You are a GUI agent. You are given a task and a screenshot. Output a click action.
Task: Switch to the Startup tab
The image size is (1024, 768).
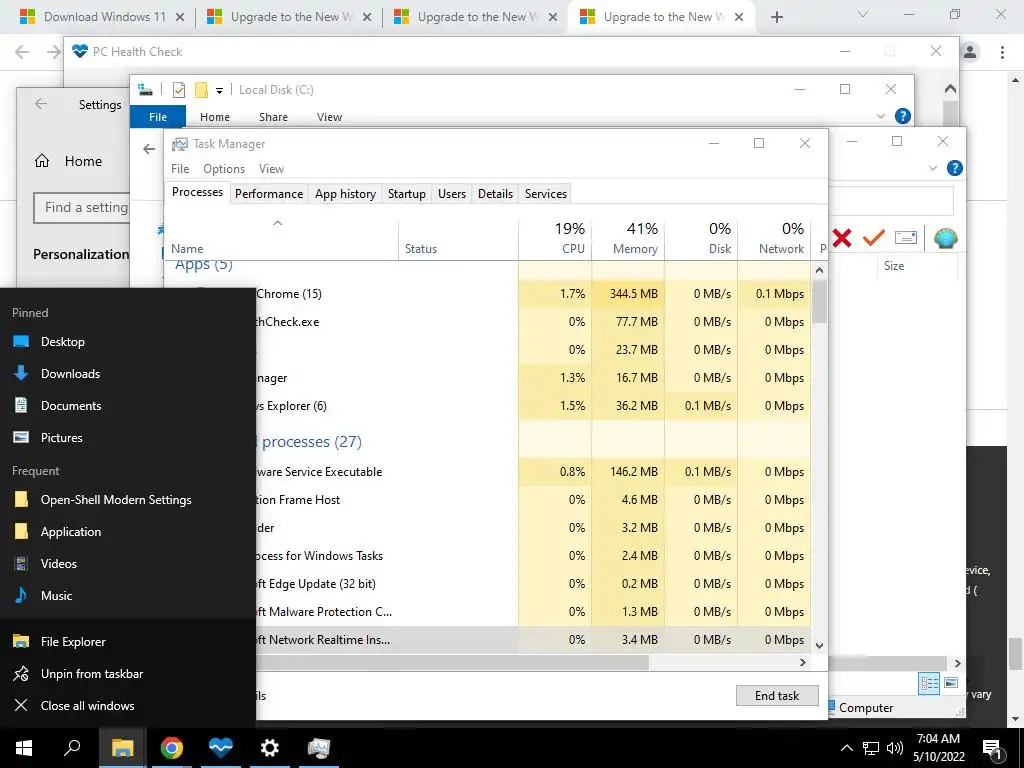click(x=407, y=193)
